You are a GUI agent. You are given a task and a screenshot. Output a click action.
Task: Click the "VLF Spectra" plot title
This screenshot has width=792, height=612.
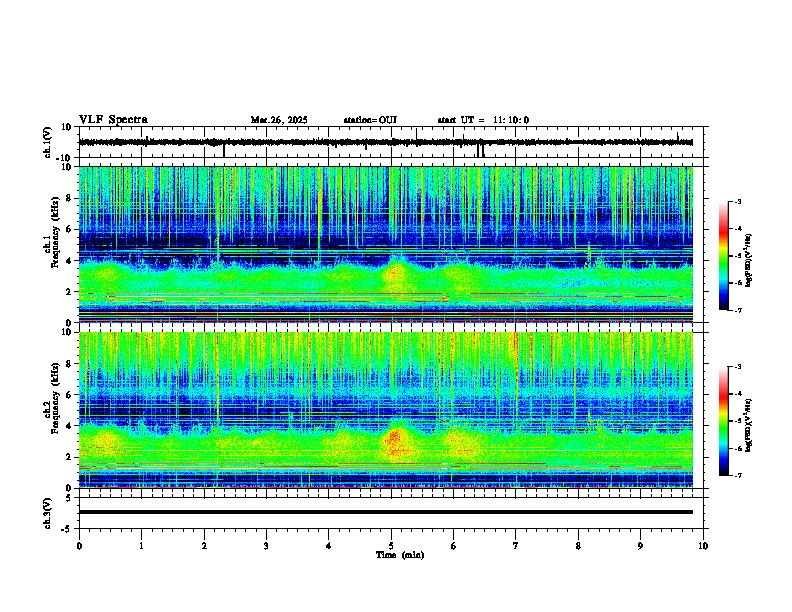tap(113, 120)
